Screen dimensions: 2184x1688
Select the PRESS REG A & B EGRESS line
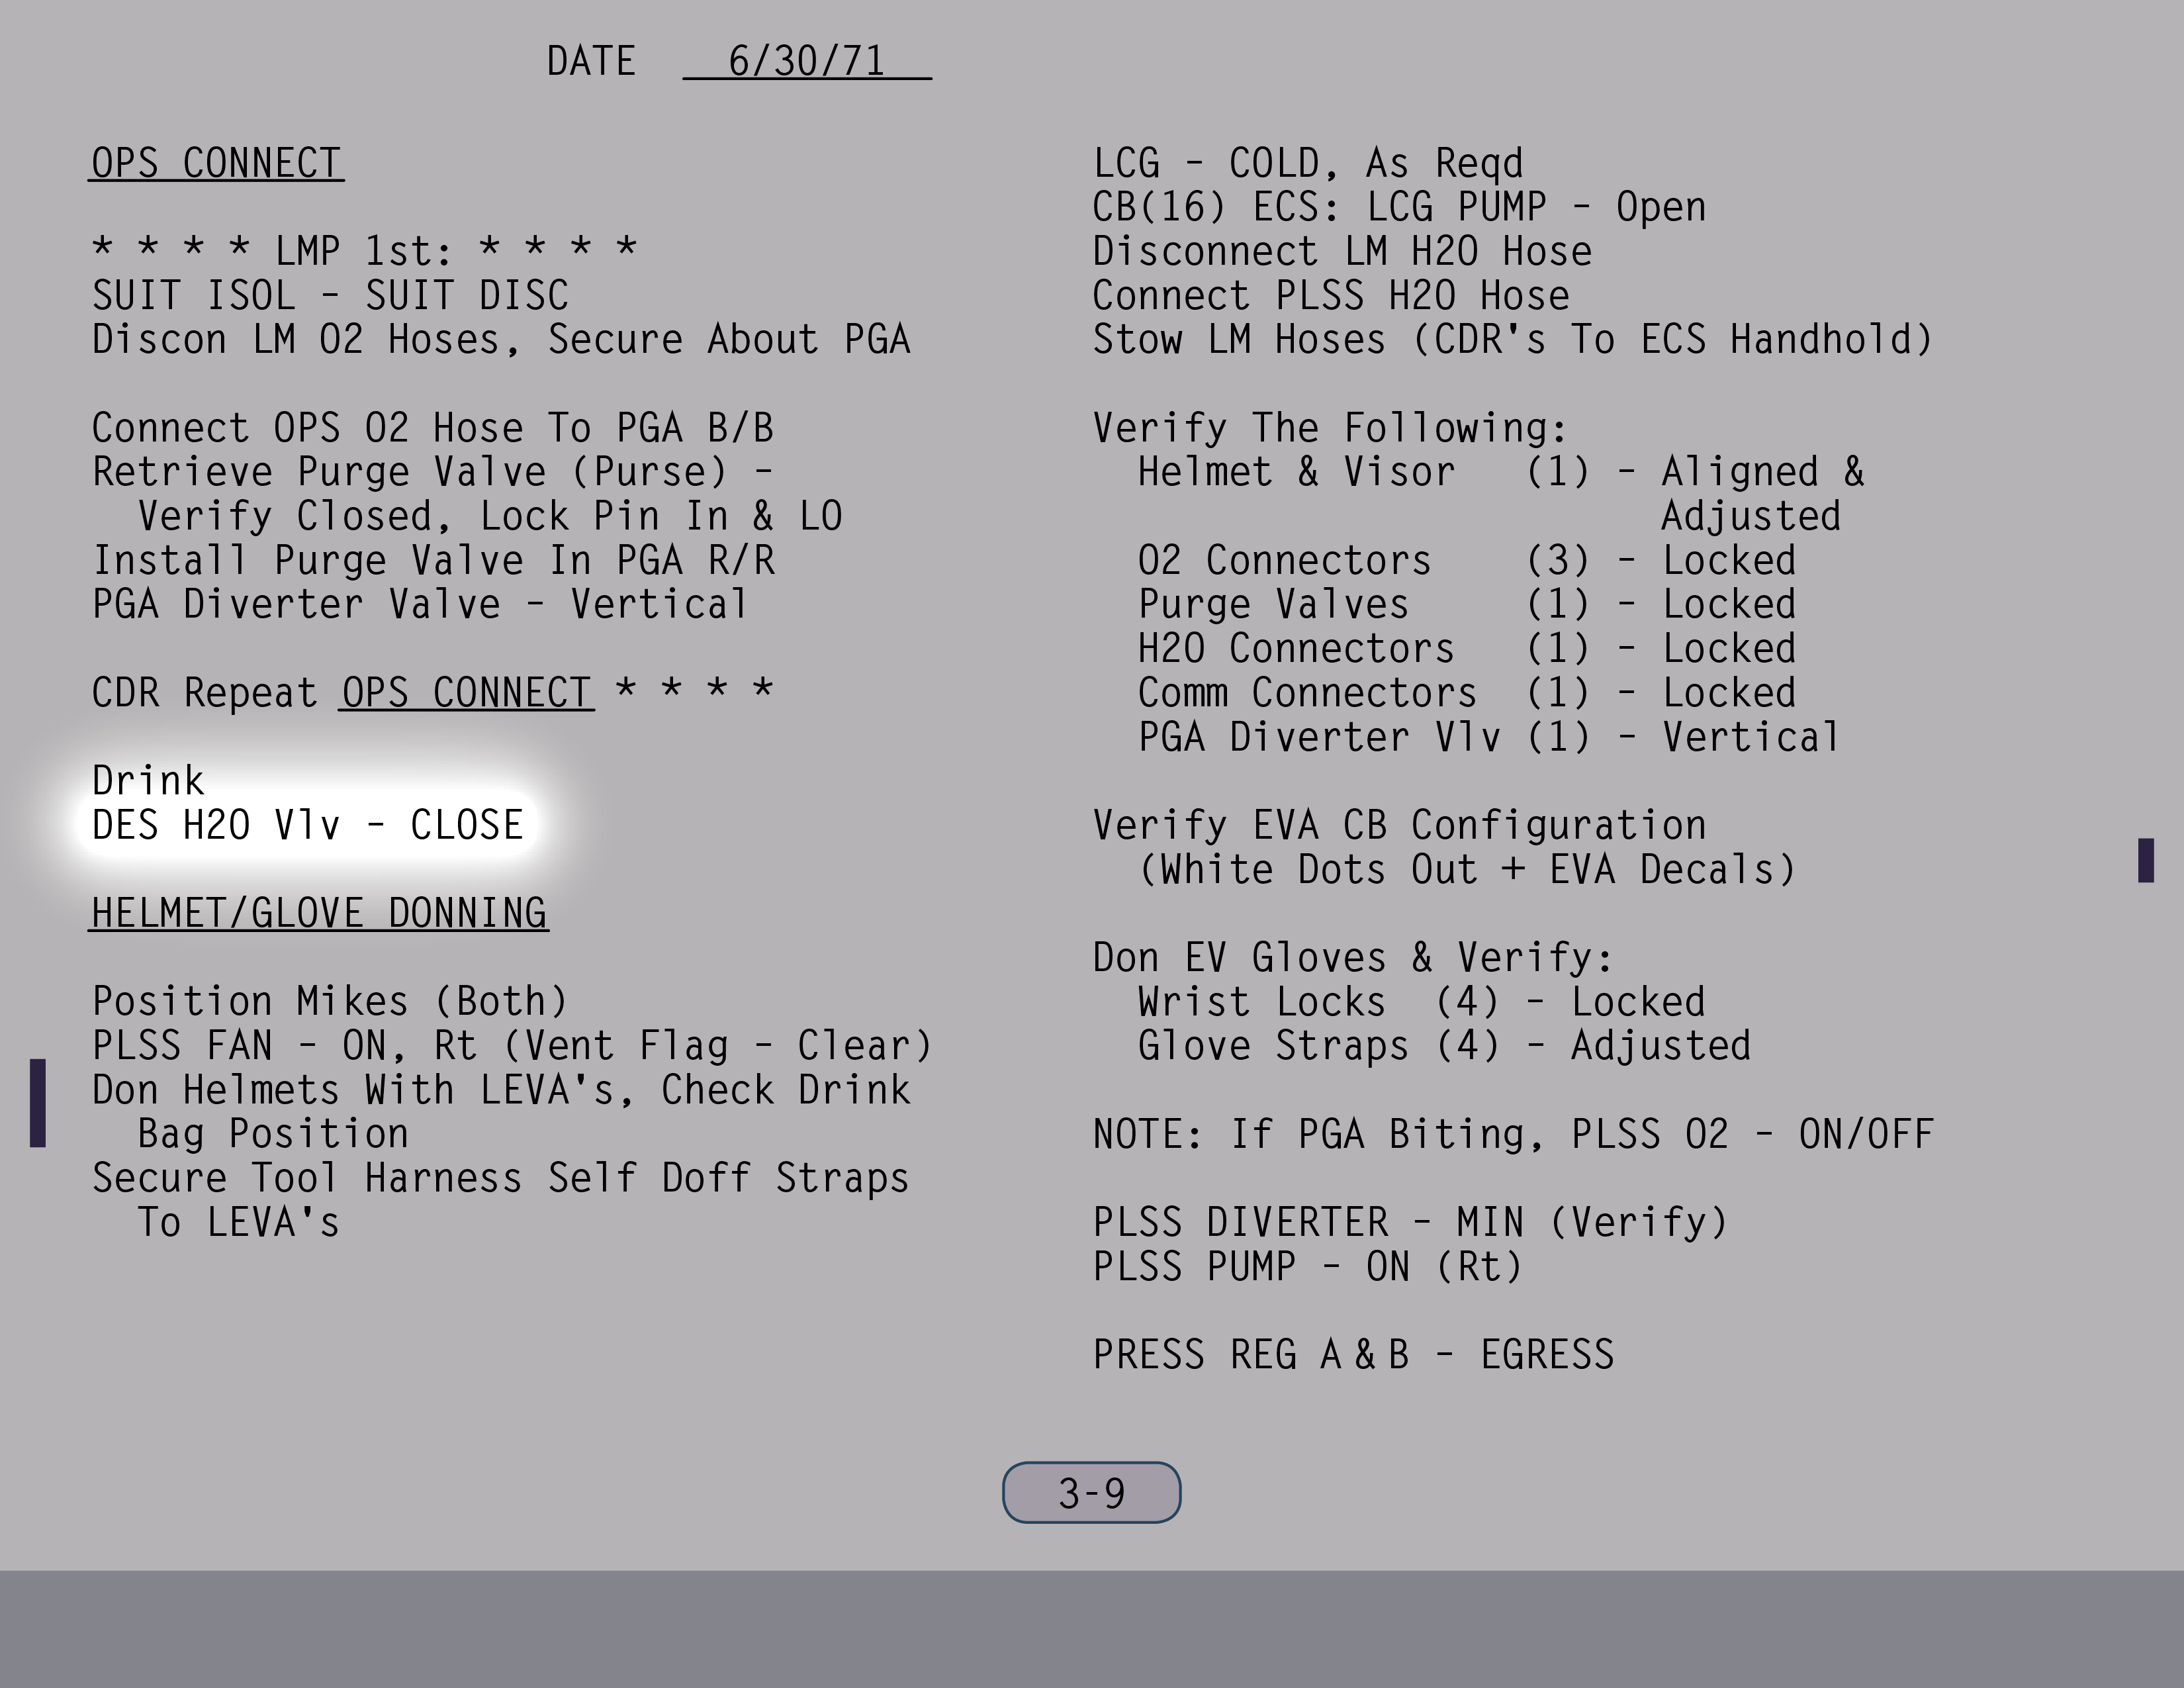tap(1352, 1355)
